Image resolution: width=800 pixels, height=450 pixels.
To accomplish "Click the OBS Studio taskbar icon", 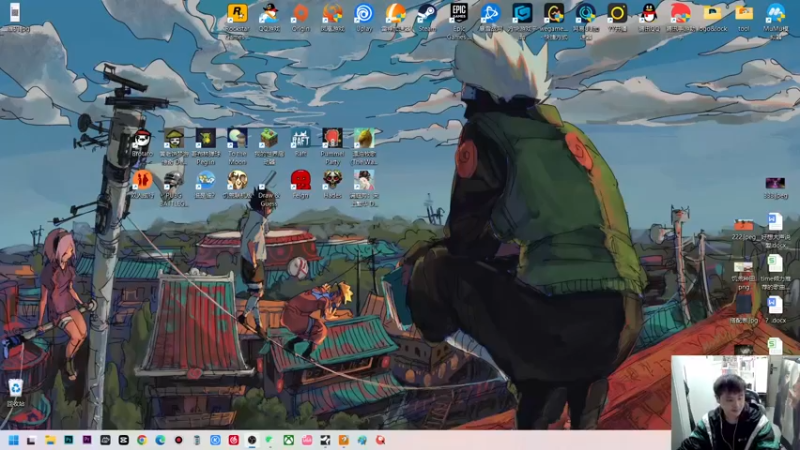I will coord(252,440).
